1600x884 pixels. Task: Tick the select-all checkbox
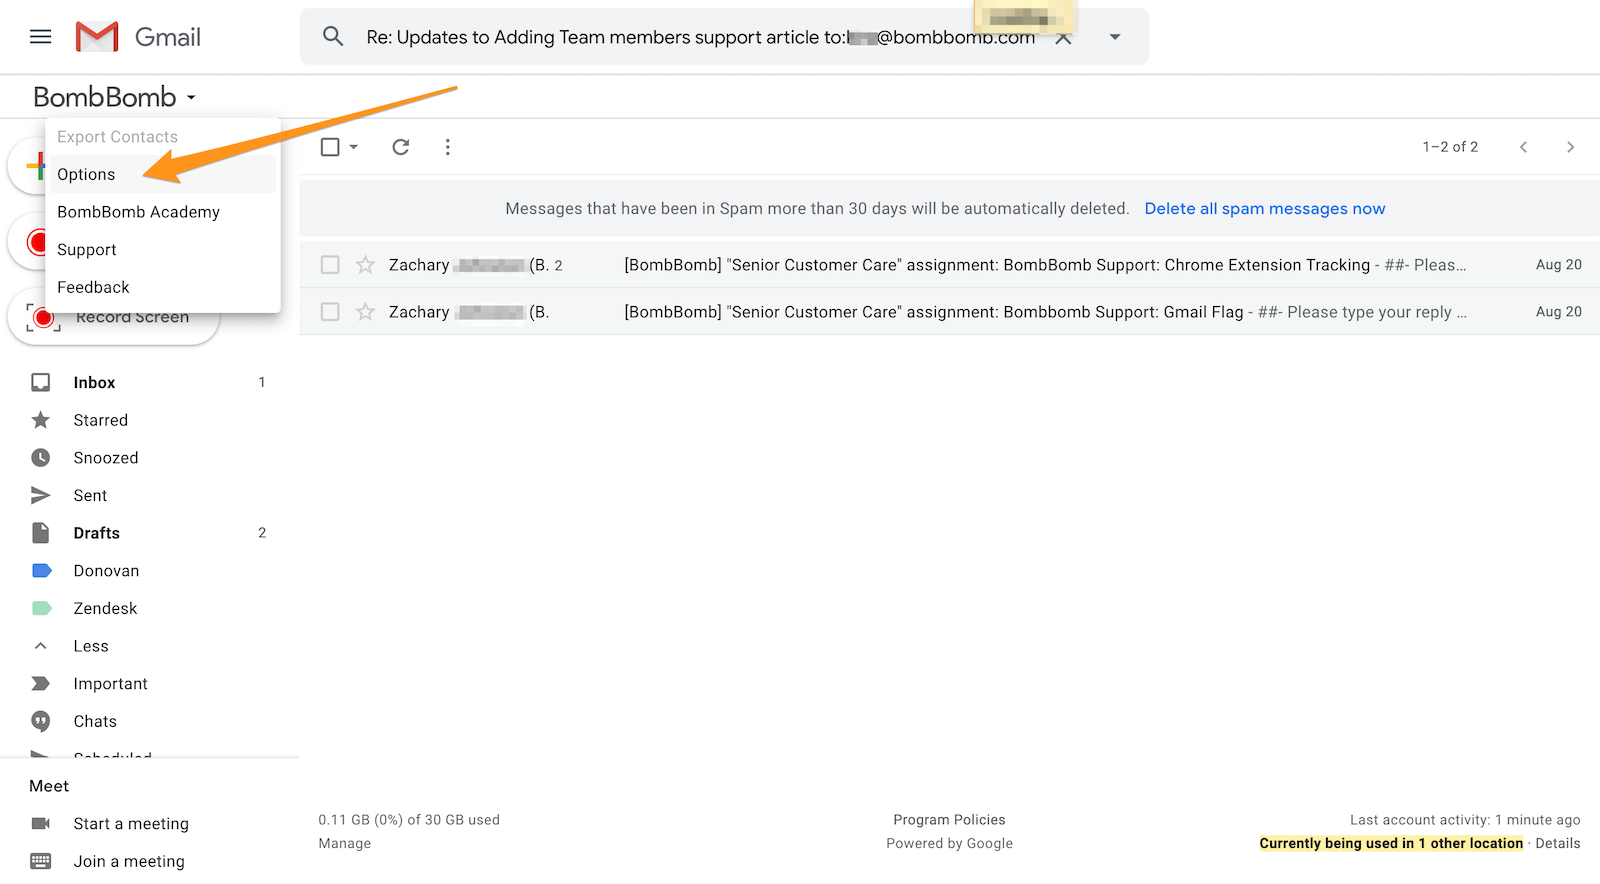330,147
